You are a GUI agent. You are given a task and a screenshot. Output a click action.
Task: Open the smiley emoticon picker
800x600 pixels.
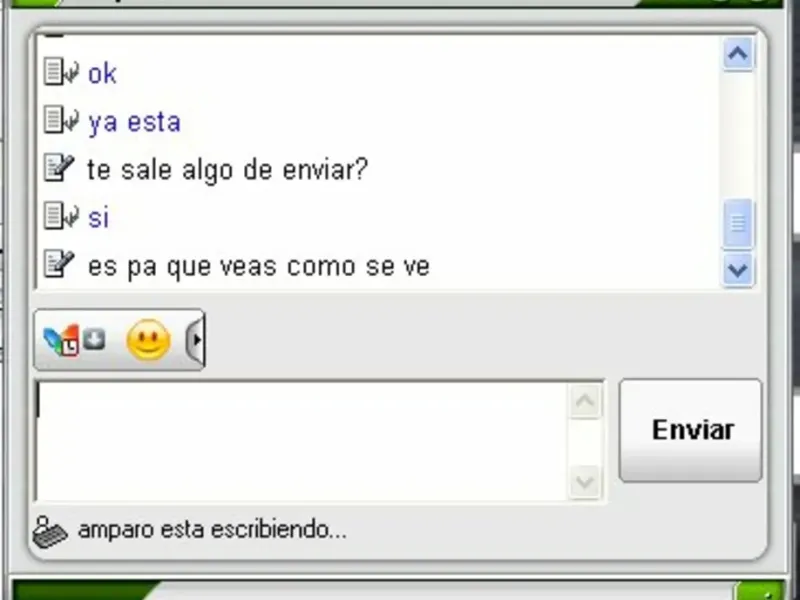pyautogui.click(x=148, y=340)
